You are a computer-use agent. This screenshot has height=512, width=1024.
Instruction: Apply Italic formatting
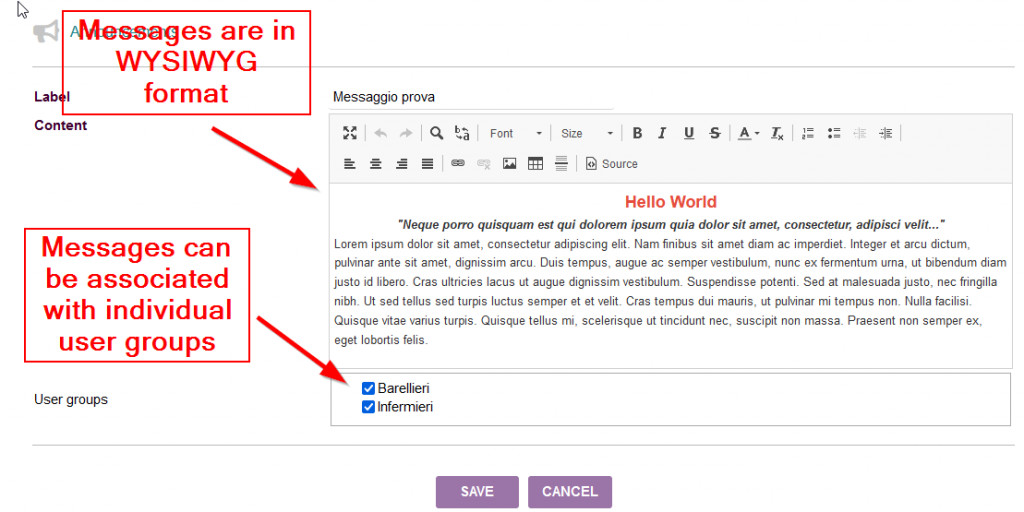click(662, 133)
